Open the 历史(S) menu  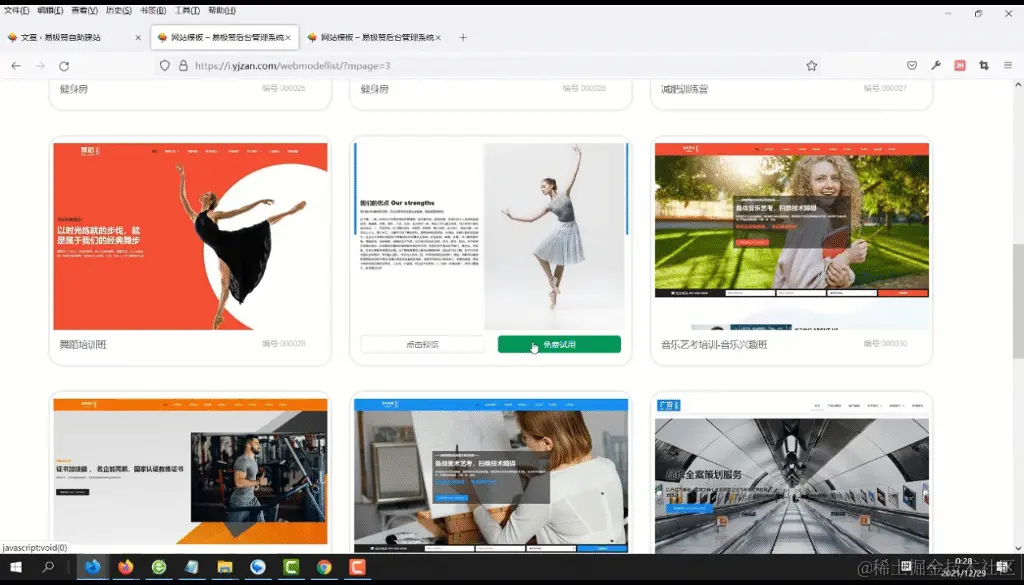click(118, 10)
